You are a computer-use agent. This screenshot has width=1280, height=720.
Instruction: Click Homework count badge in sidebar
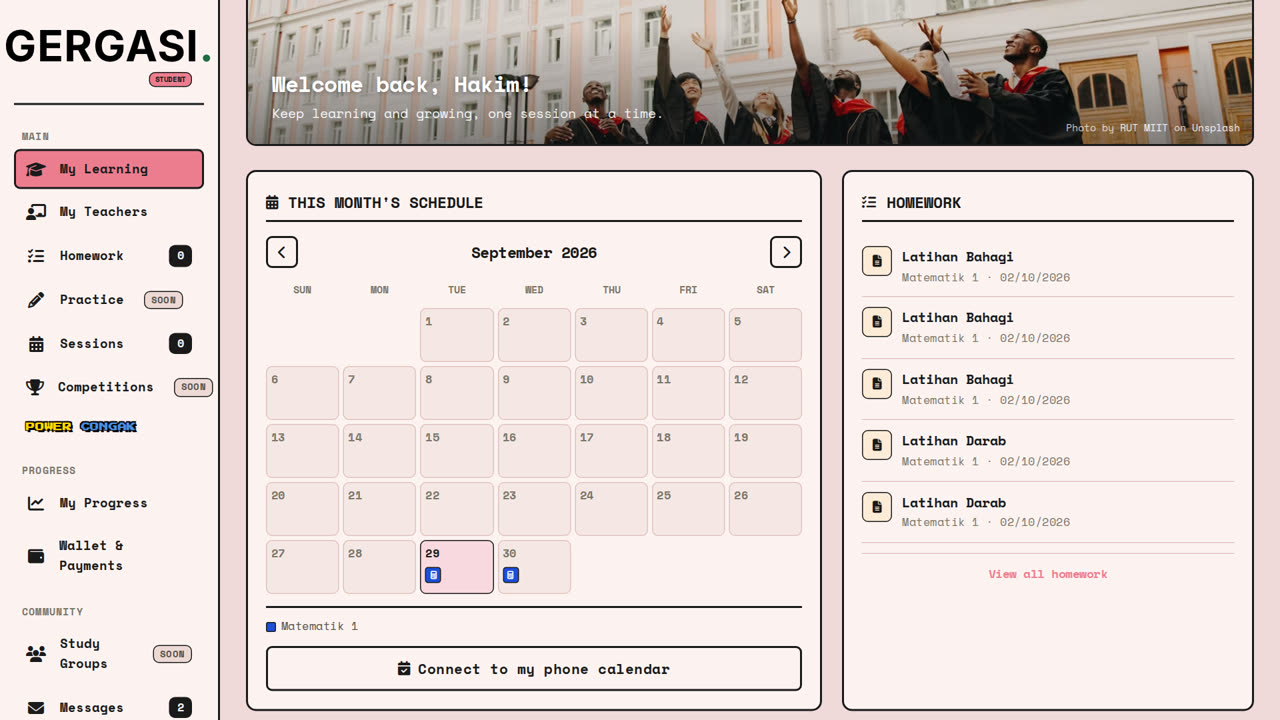coord(180,256)
